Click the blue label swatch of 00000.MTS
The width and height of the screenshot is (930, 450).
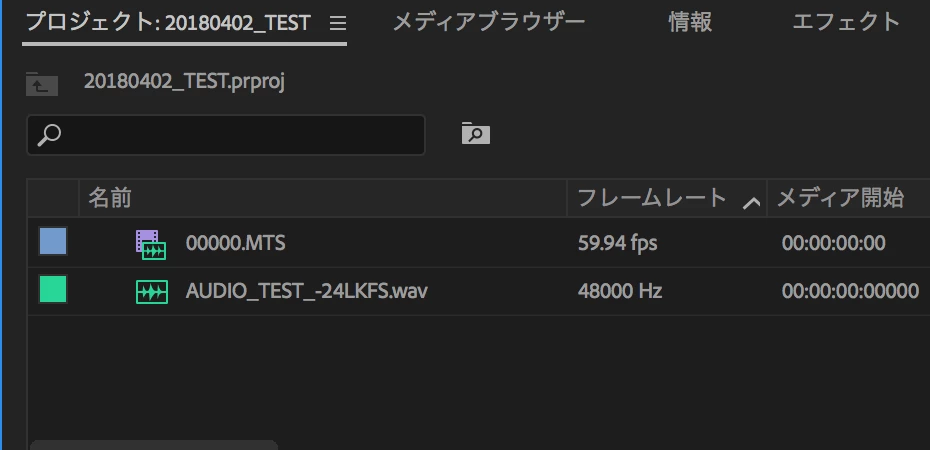click(53, 241)
